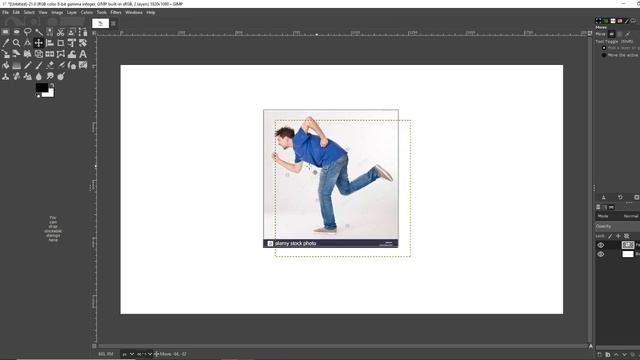
Task: Open the px unit dropdown in status bar
Action: coord(127,354)
